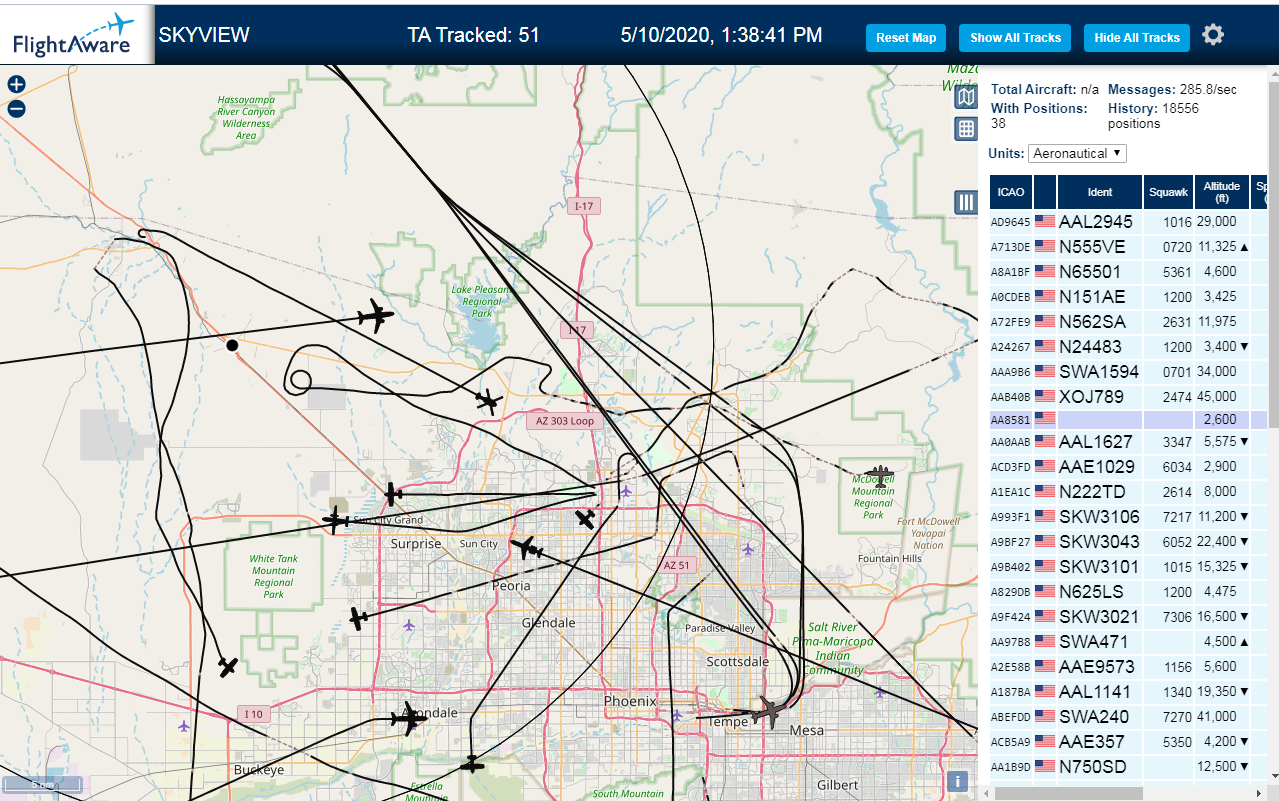Image resolution: width=1279 pixels, height=801 pixels.
Task: Select aircraft icon north of I 10 label
Action: tap(228, 667)
